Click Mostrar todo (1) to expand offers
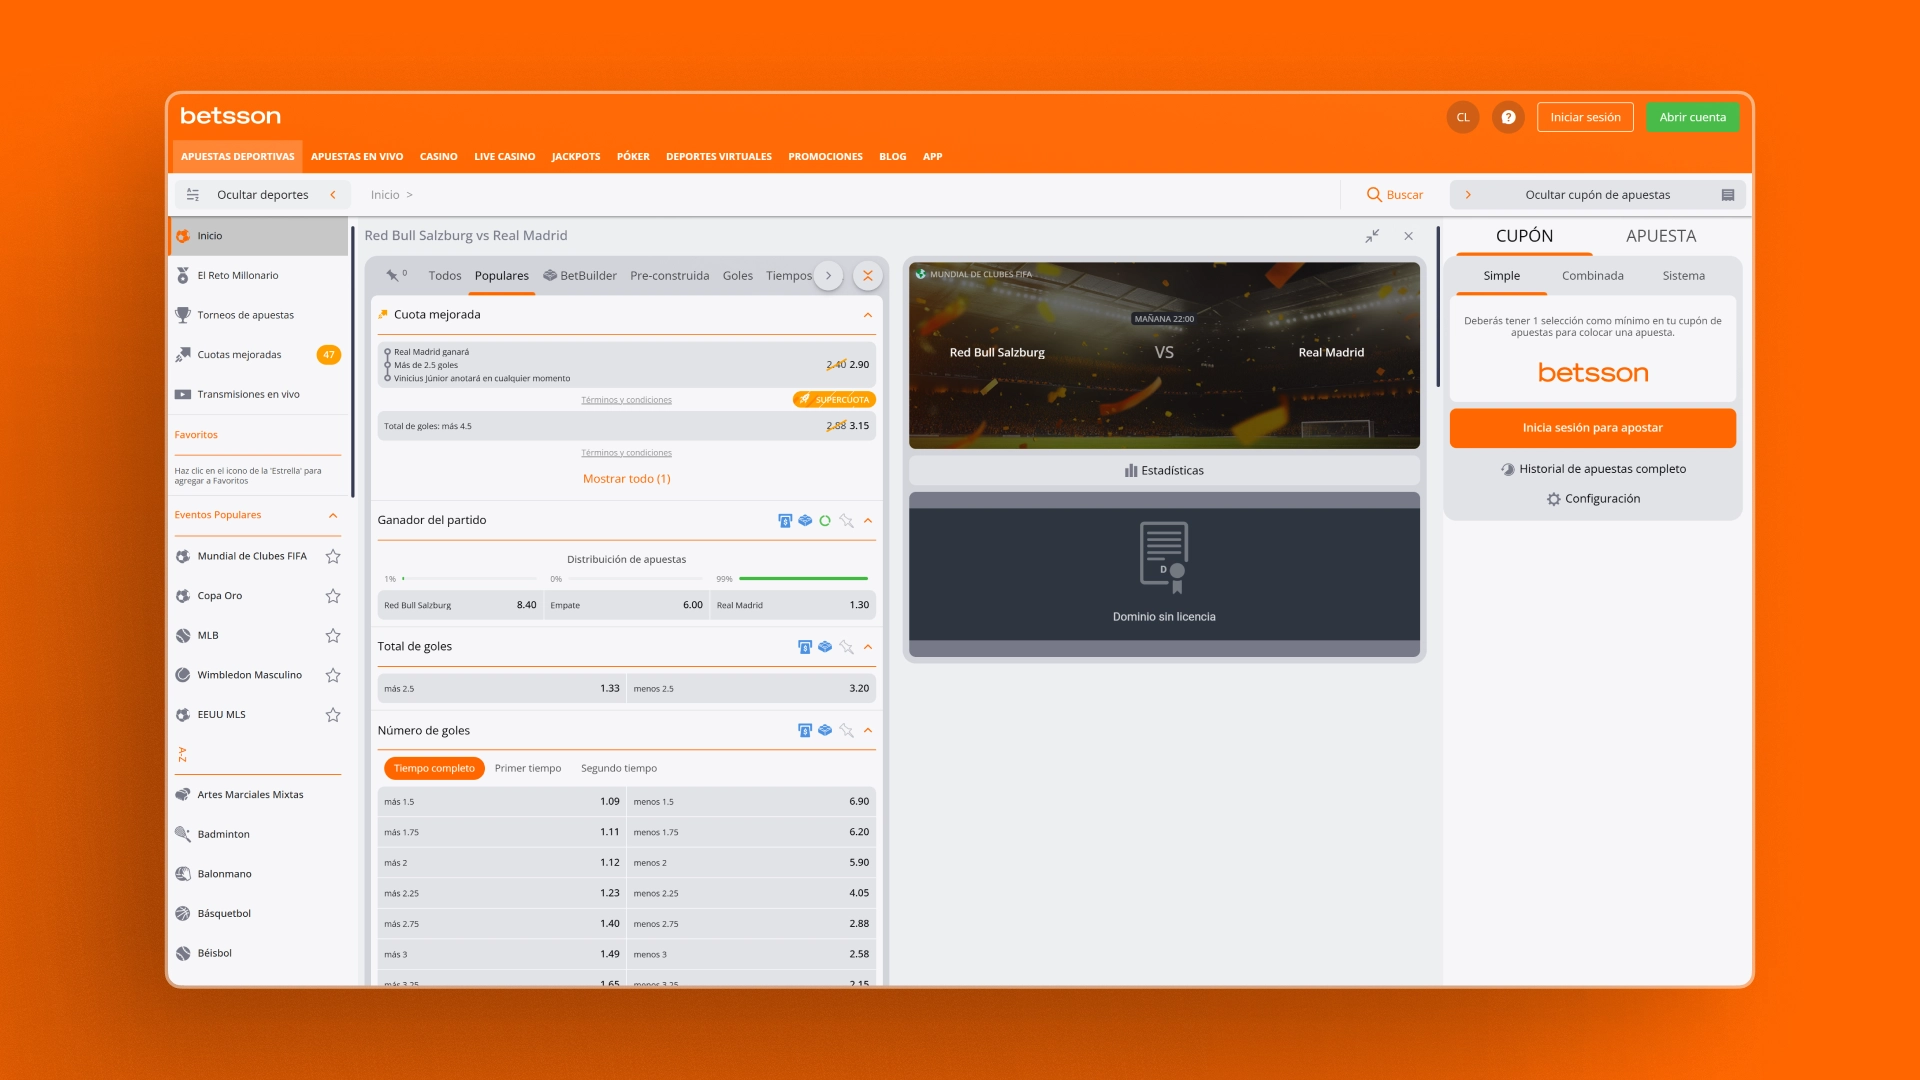 (627, 479)
